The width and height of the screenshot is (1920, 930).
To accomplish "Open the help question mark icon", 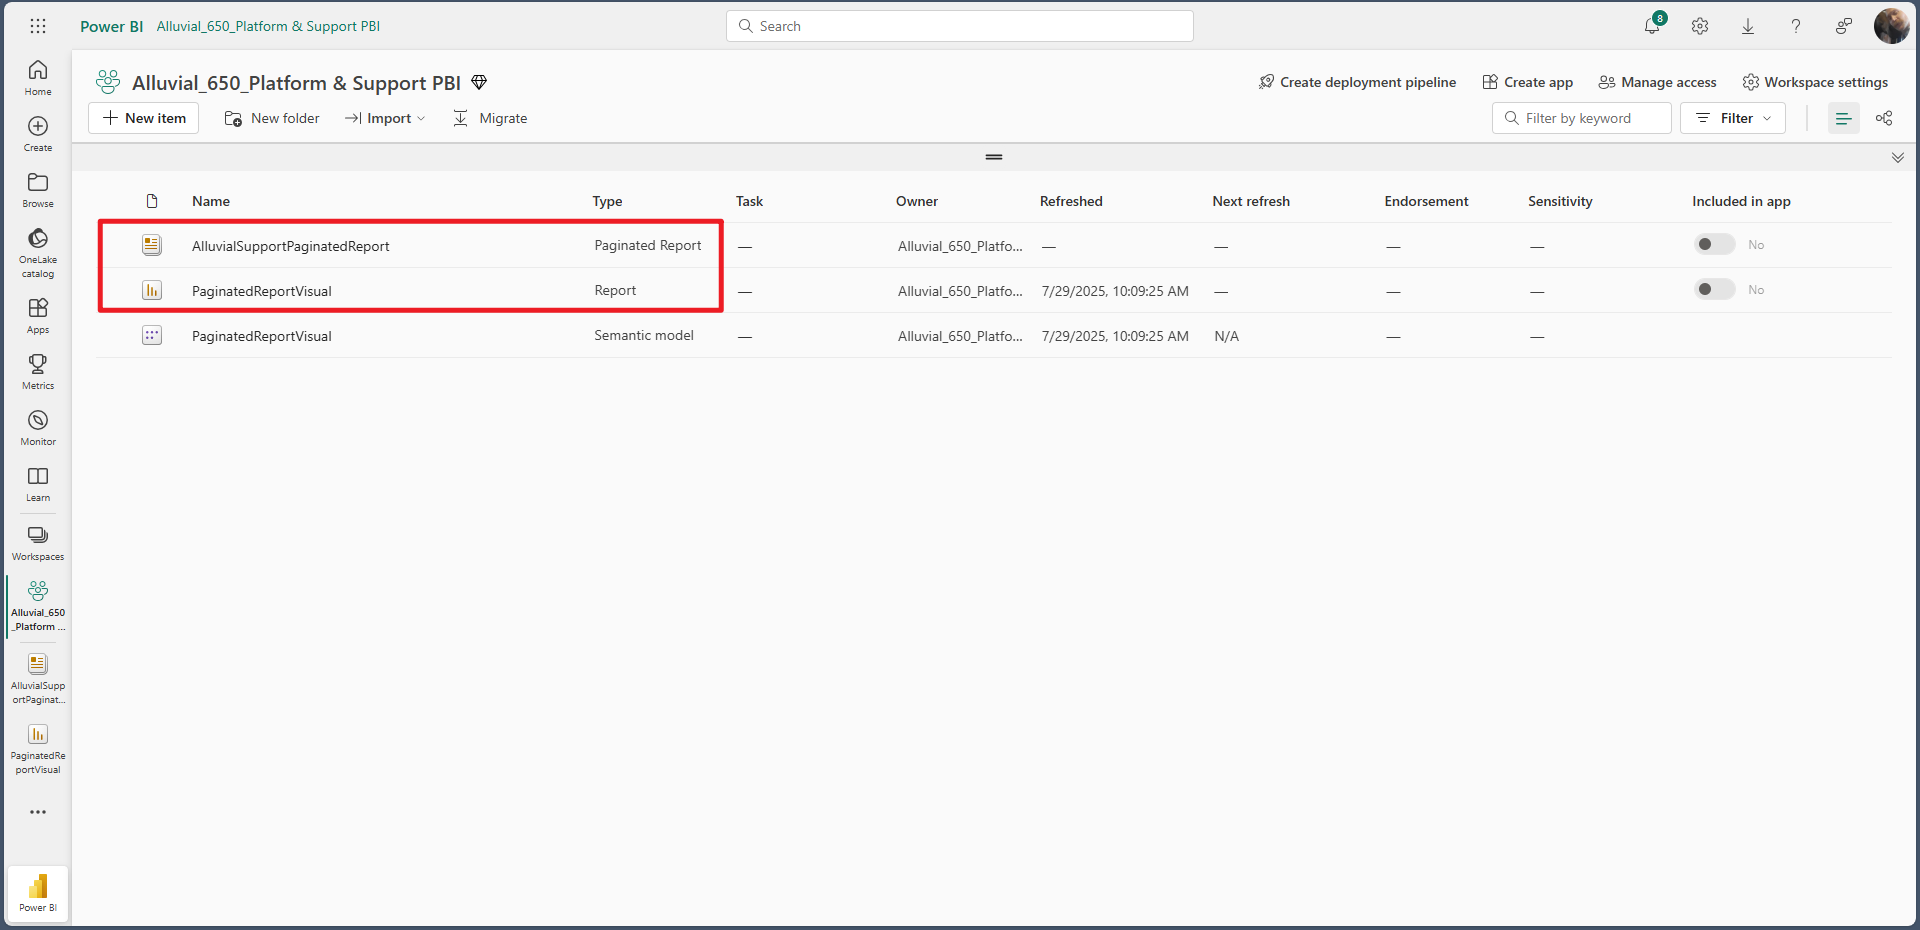I will point(1796,27).
